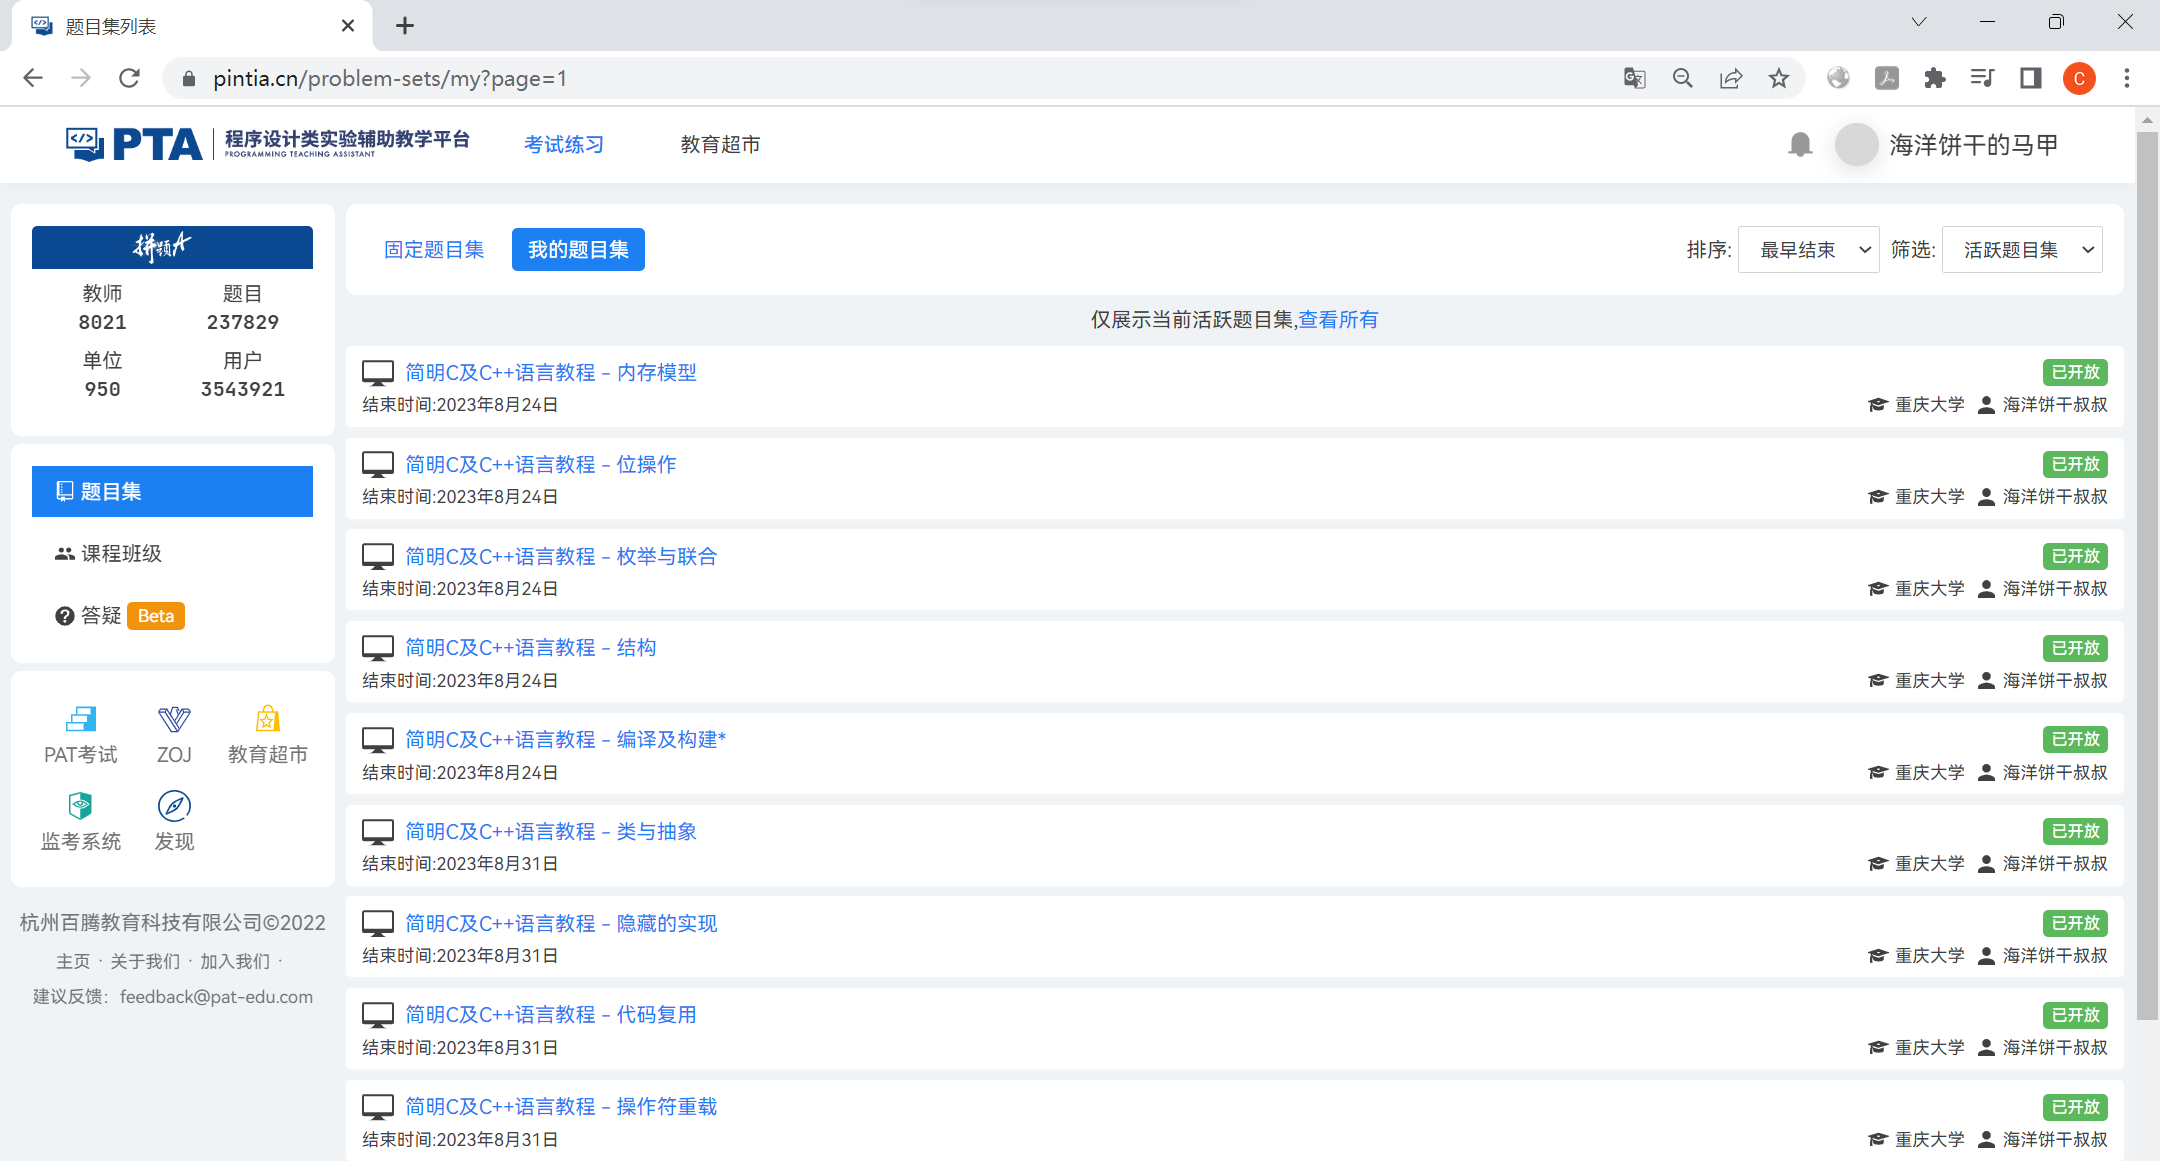
Task: Open the browser extensions puzzle icon
Action: (x=1934, y=78)
